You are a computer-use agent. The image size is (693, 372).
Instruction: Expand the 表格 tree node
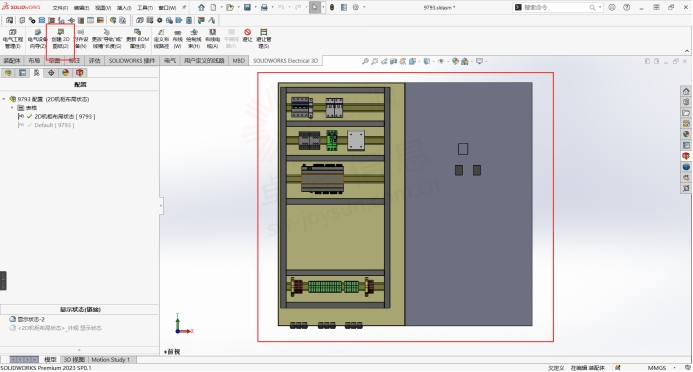12,108
